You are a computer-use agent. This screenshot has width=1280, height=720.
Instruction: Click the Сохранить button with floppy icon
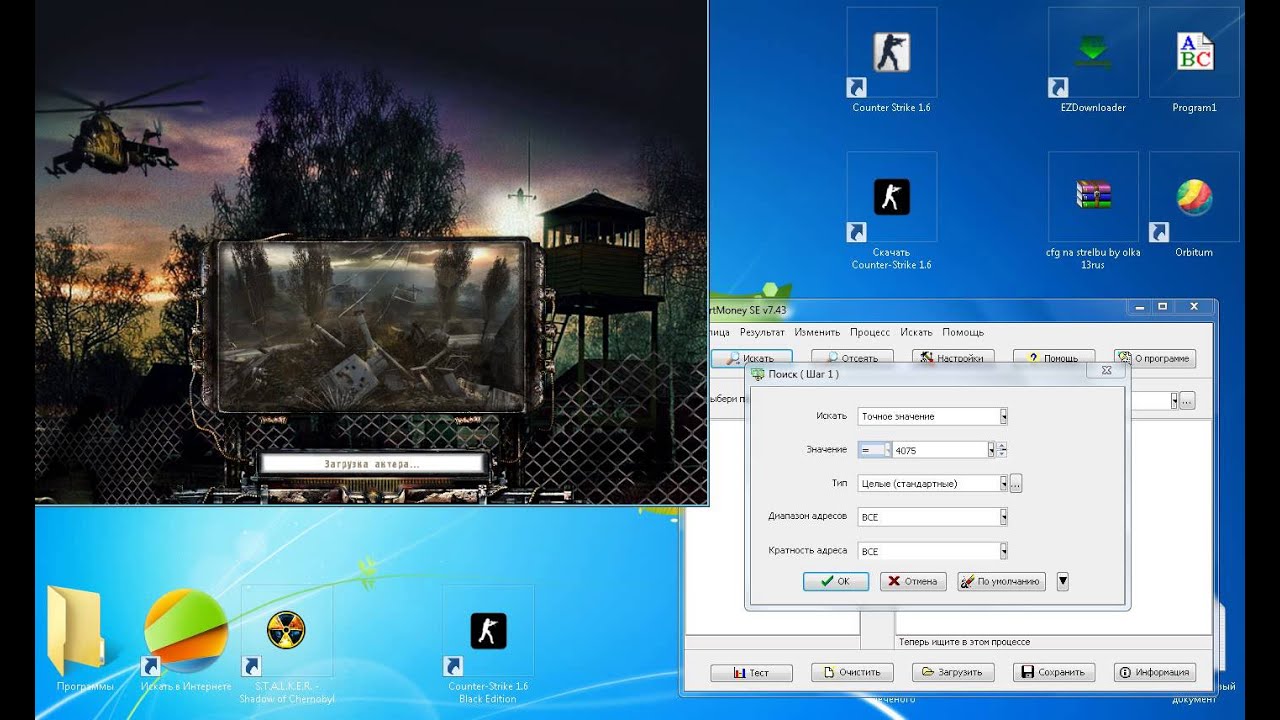click(1054, 673)
